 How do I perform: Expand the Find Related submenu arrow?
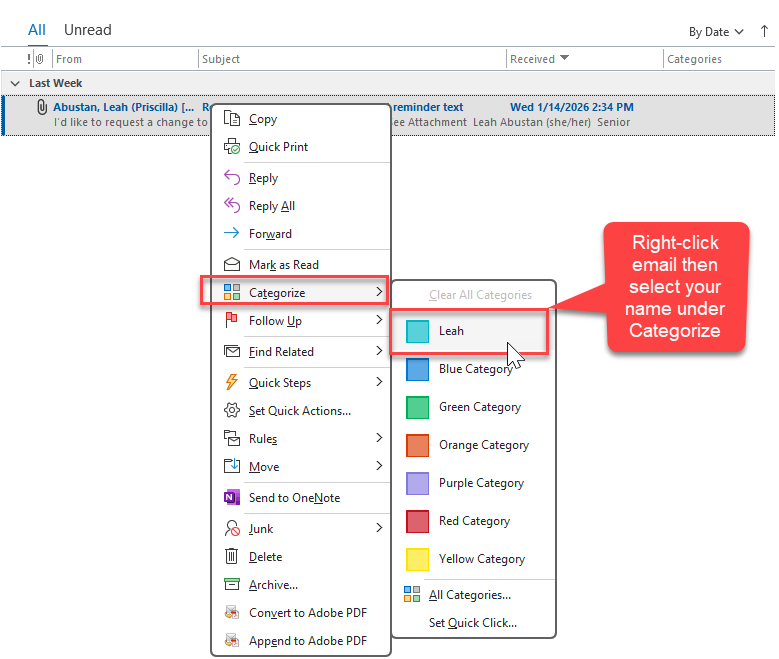point(379,351)
